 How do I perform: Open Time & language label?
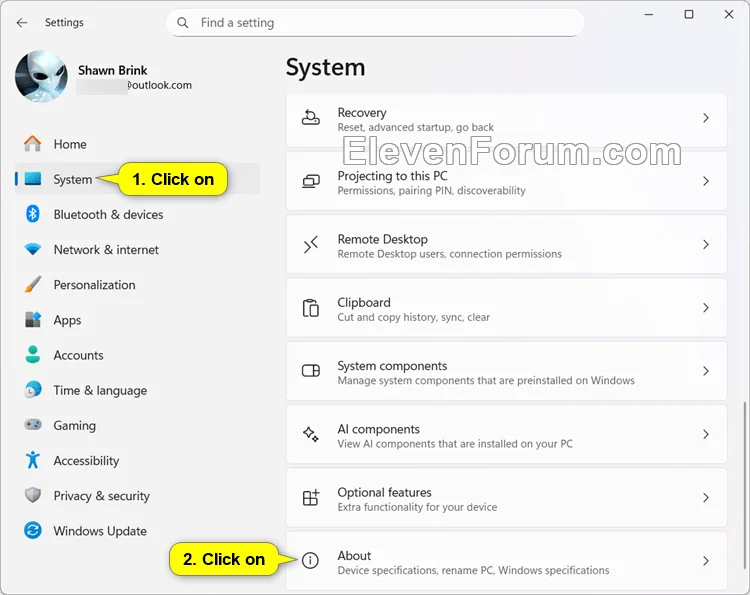coord(100,390)
